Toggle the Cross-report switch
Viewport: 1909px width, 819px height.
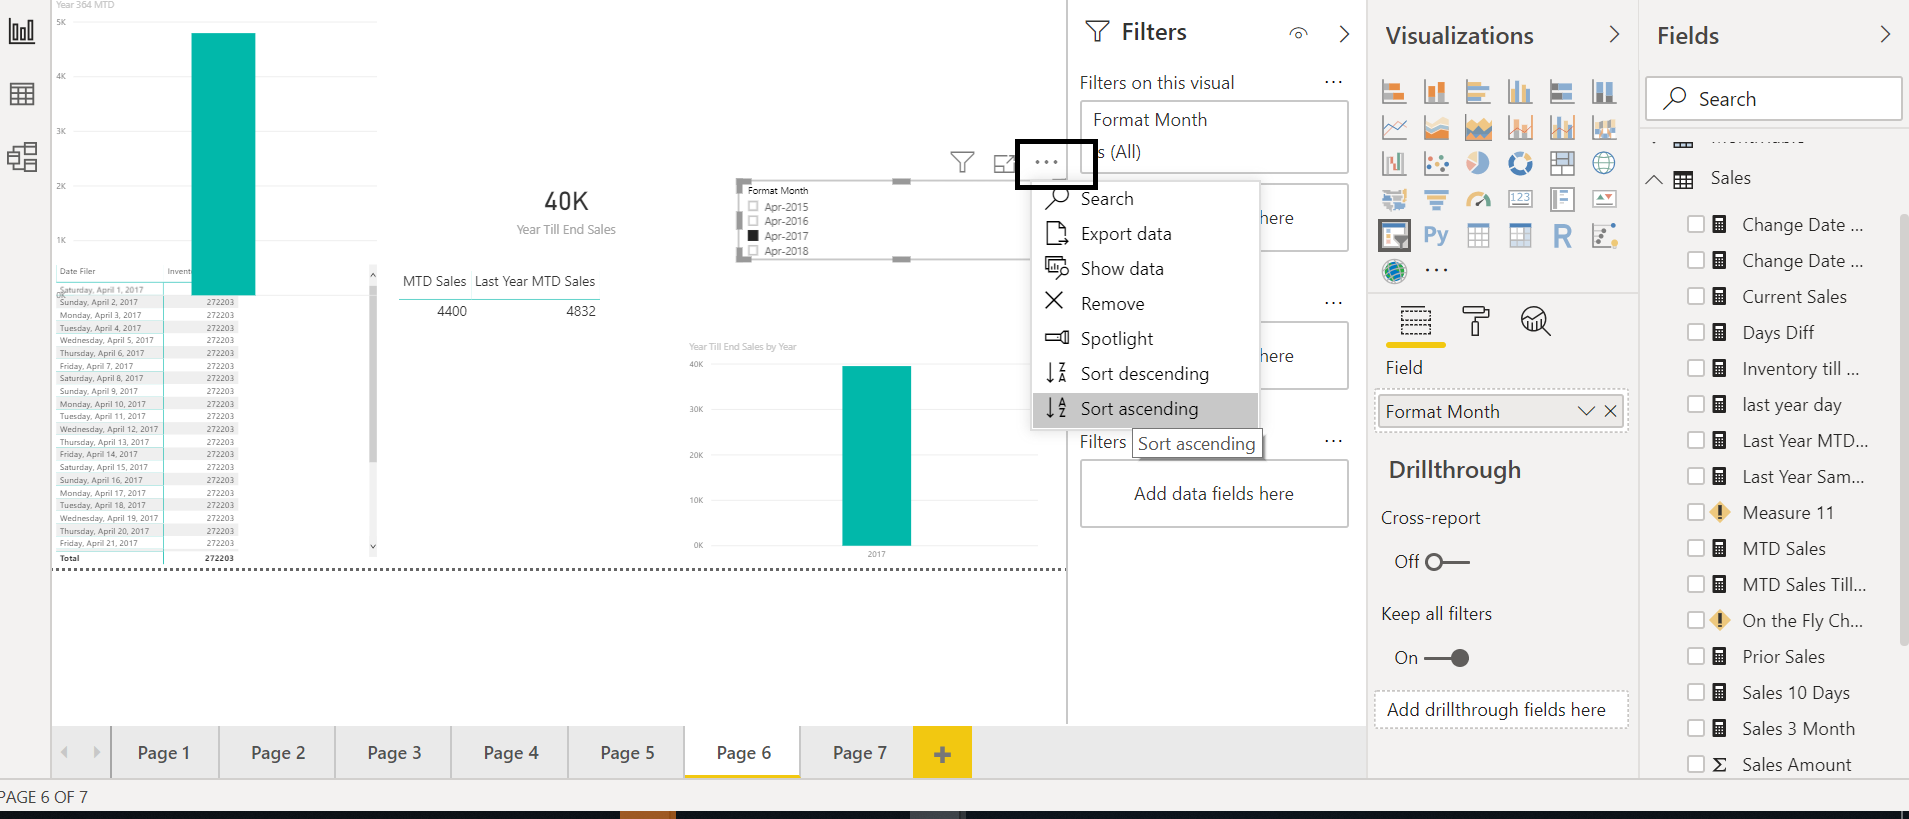[x=1447, y=562]
